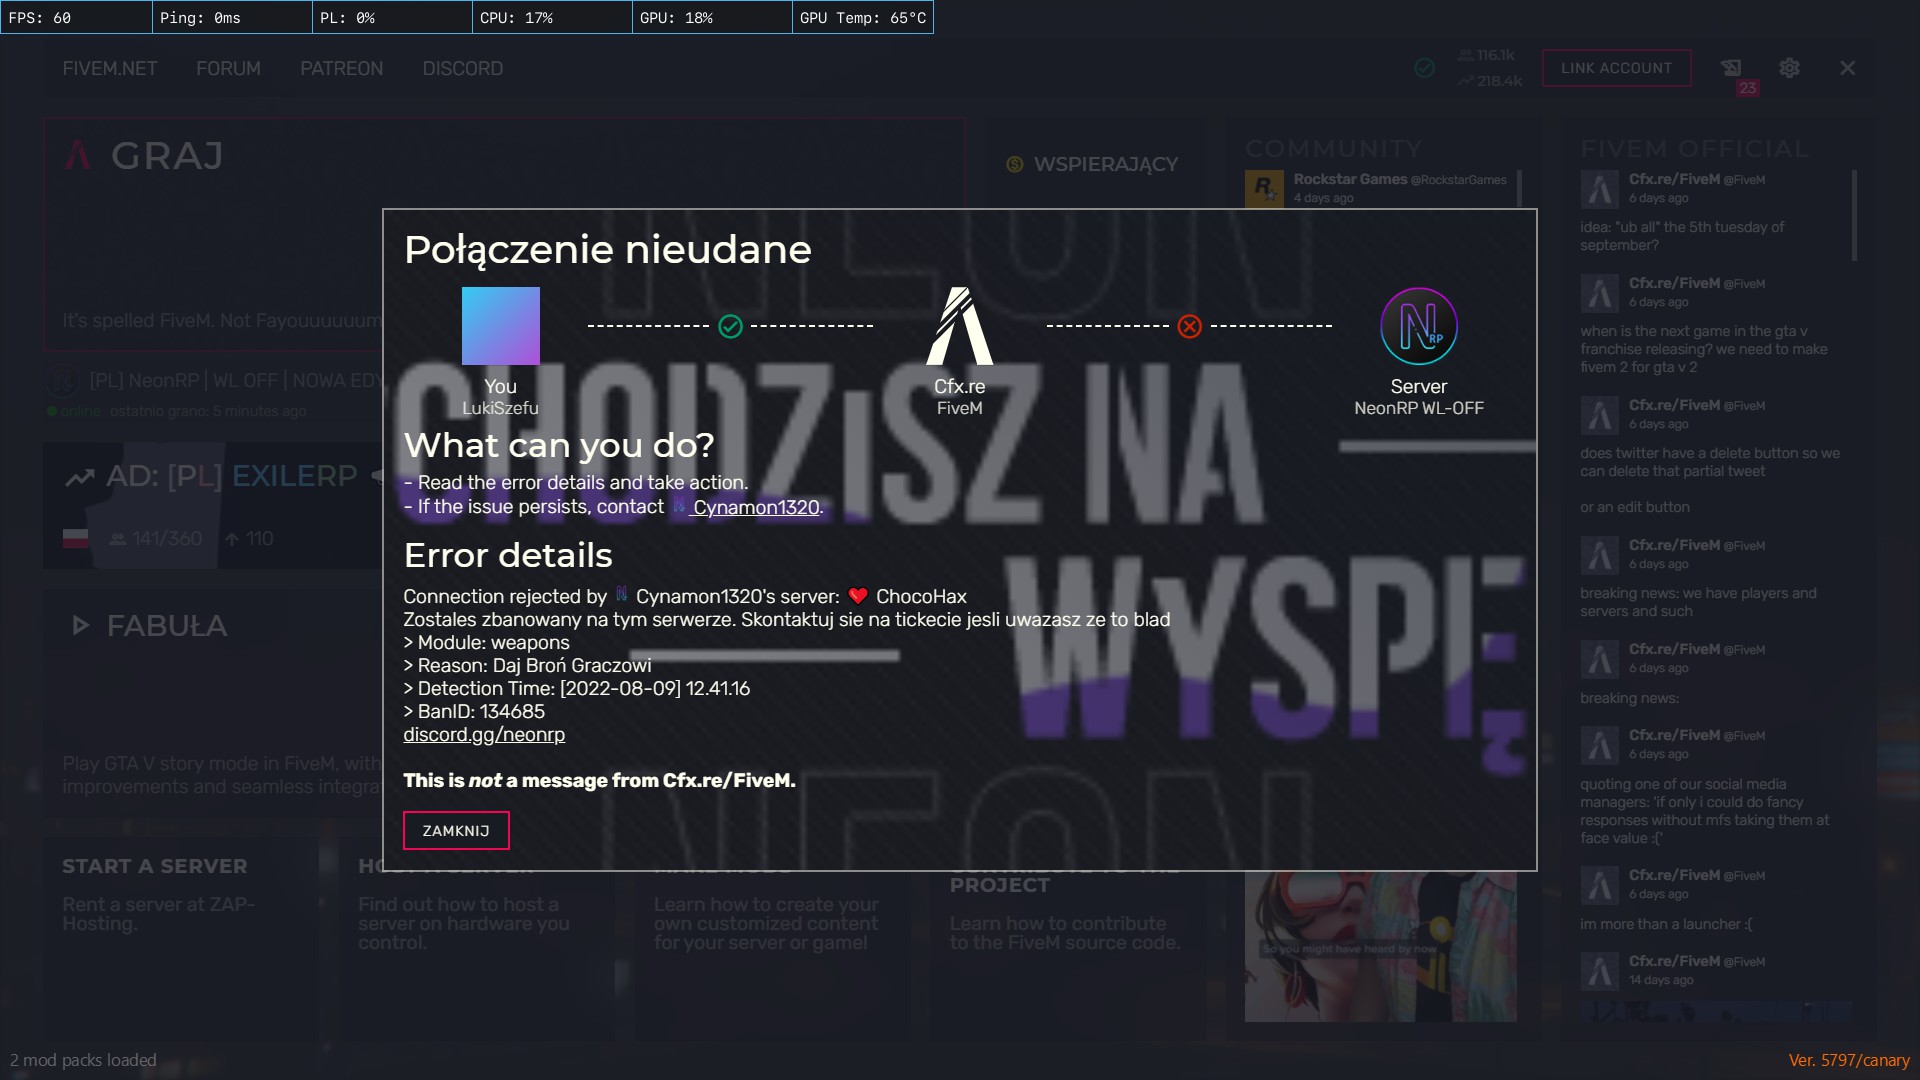Click the LukiSzefu user avatar
The height and width of the screenshot is (1080, 1920).
click(500, 326)
